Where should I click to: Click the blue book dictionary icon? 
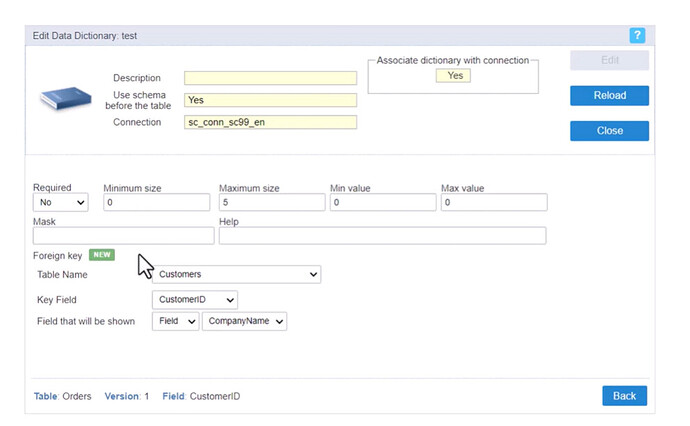[x=65, y=99]
